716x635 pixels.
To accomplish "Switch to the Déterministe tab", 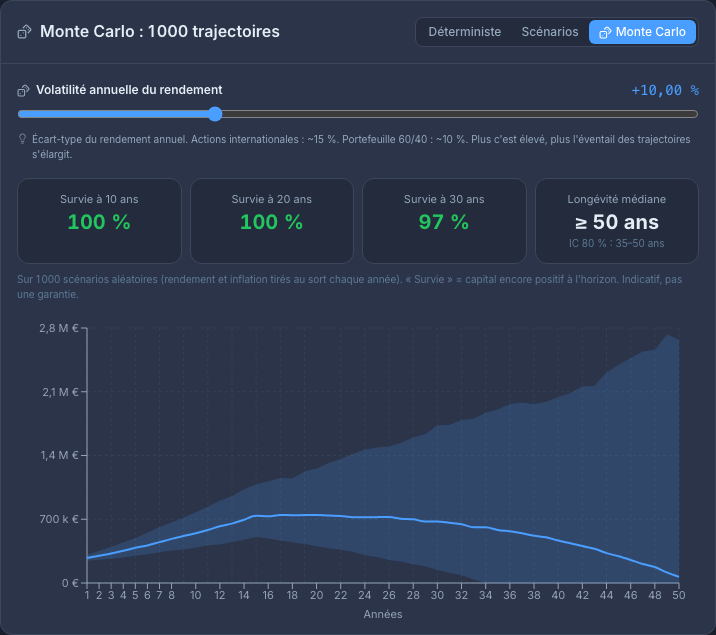I will pyautogui.click(x=464, y=32).
